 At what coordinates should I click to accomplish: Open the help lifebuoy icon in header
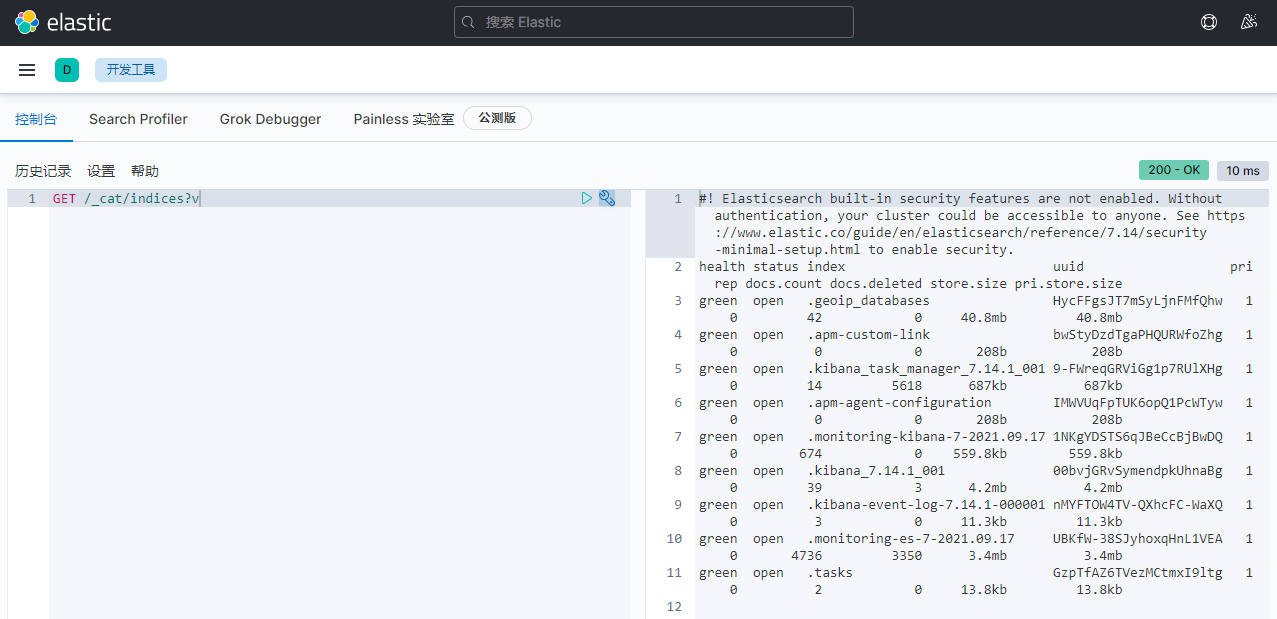[1209, 22]
